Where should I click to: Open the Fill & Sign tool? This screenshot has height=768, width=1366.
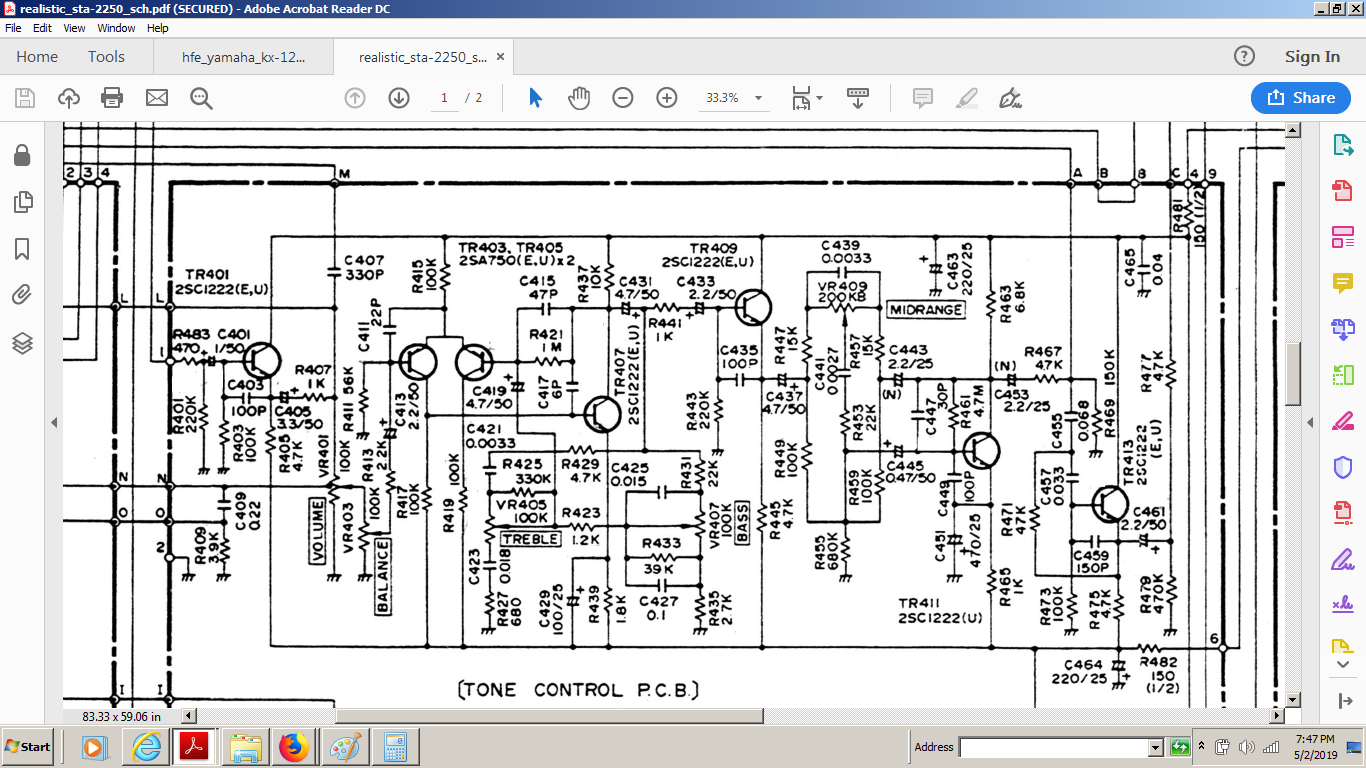(1342, 559)
